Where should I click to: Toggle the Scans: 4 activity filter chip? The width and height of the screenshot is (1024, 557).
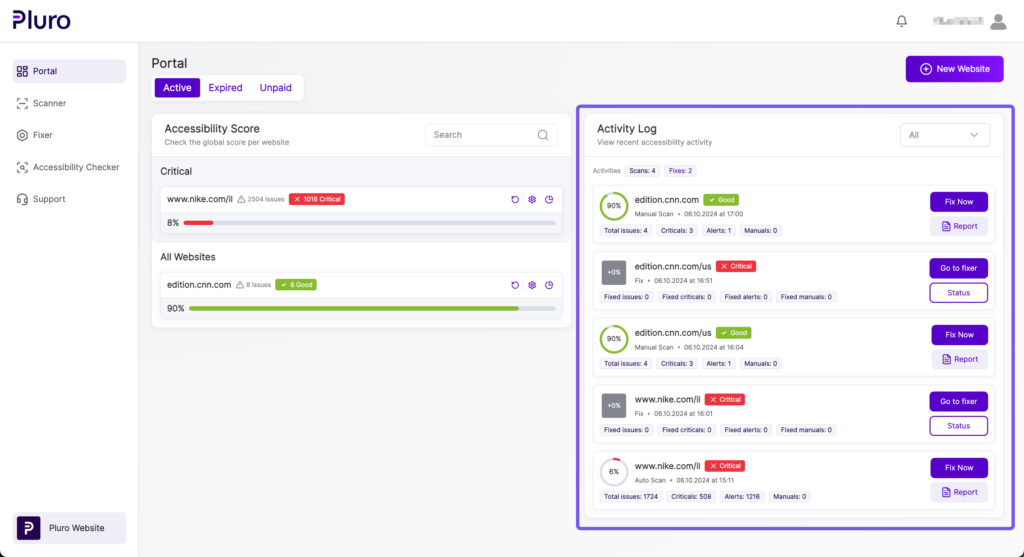click(642, 171)
